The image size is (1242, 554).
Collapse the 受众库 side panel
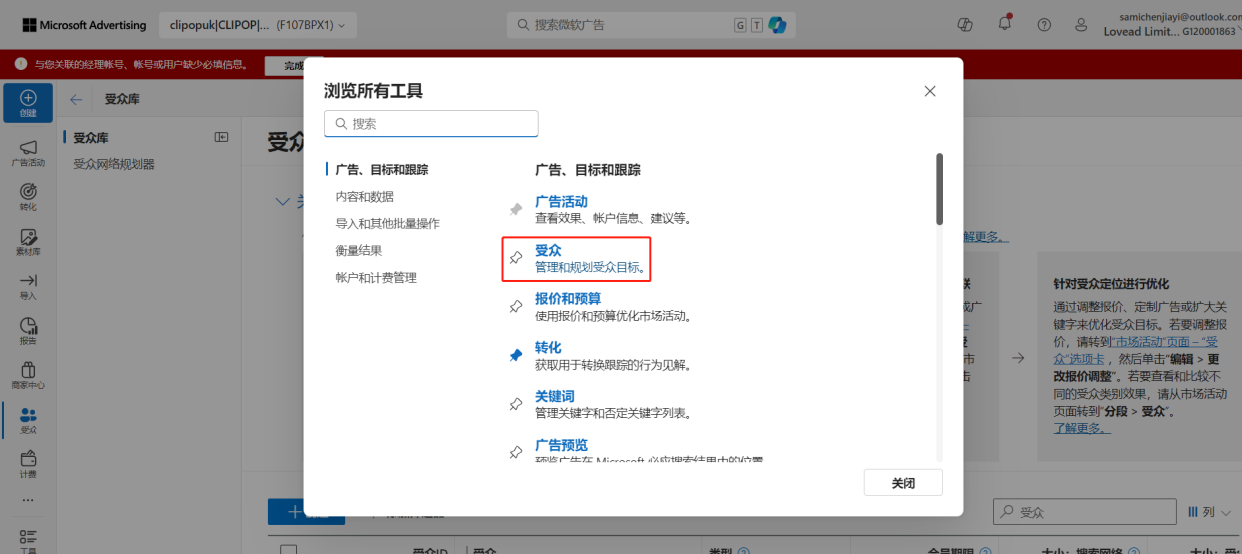pyautogui.click(x=222, y=137)
